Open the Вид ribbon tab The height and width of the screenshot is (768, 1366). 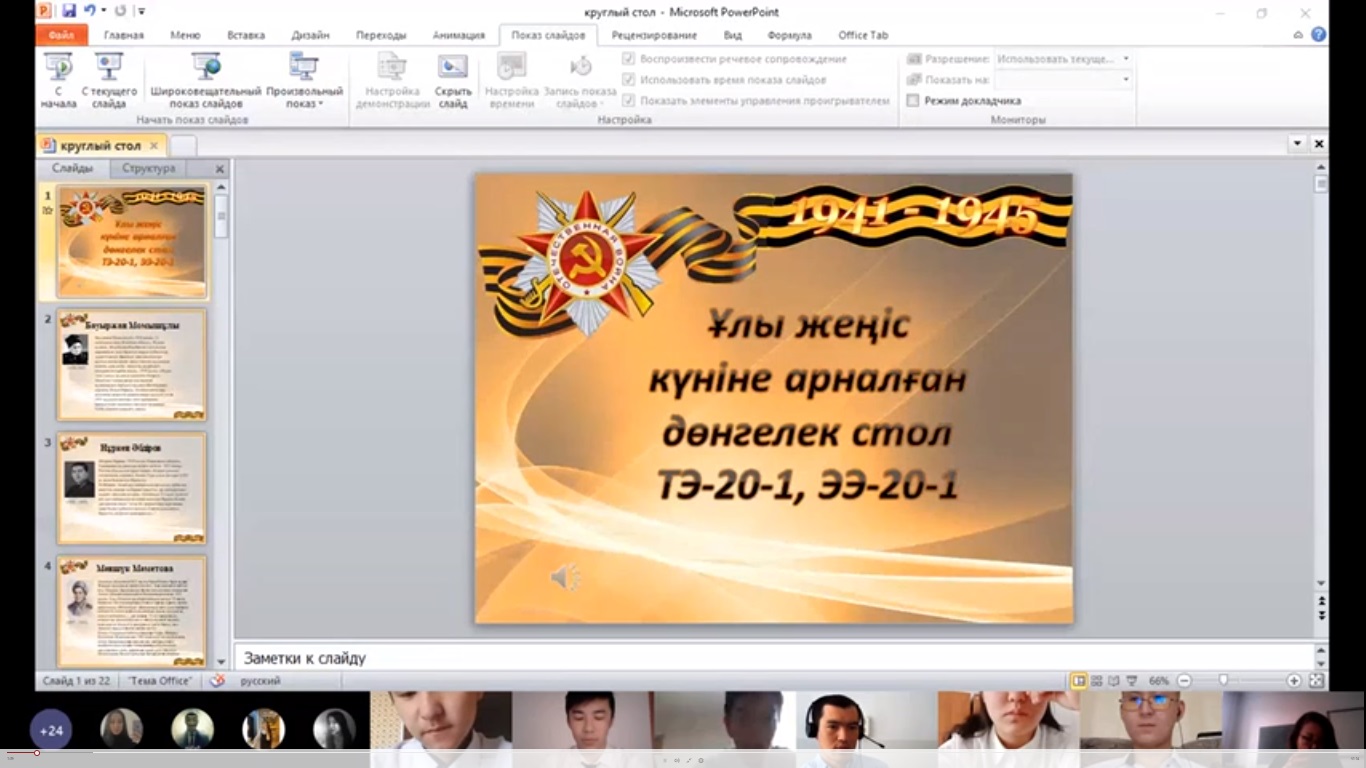tap(733, 35)
